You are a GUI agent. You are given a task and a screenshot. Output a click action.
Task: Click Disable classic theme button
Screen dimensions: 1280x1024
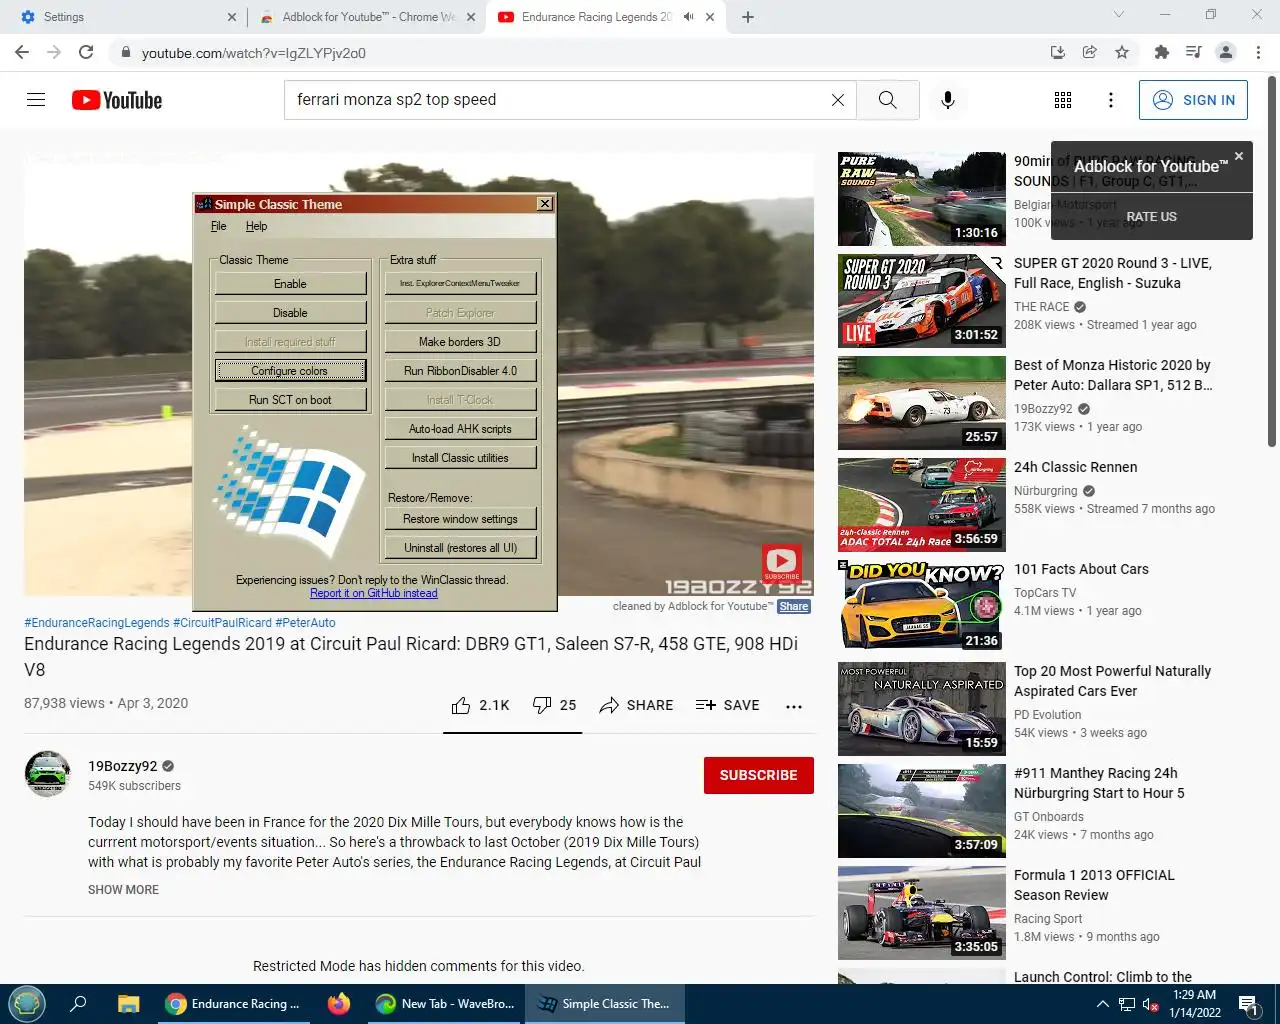290,313
